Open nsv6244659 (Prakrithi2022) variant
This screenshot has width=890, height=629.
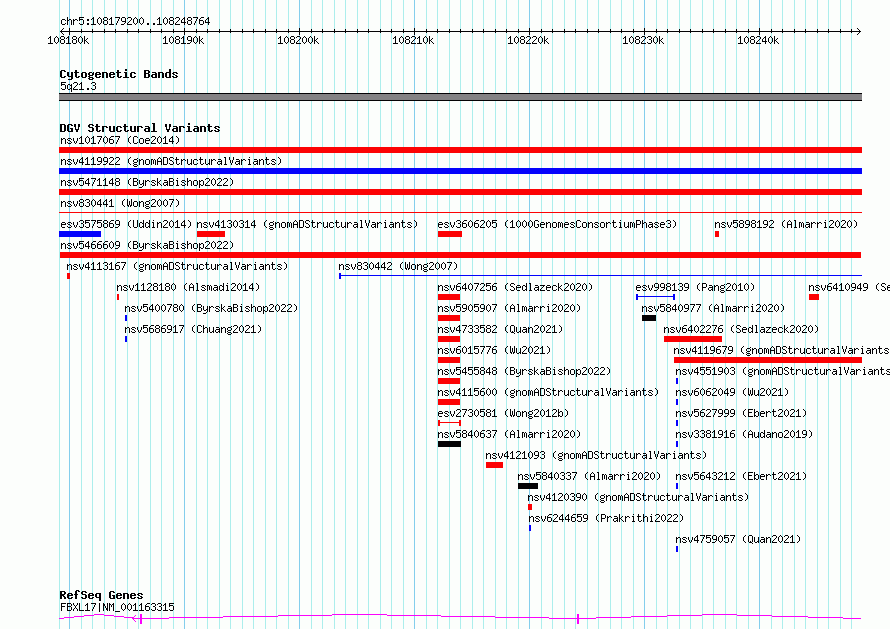(x=606, y=518)
